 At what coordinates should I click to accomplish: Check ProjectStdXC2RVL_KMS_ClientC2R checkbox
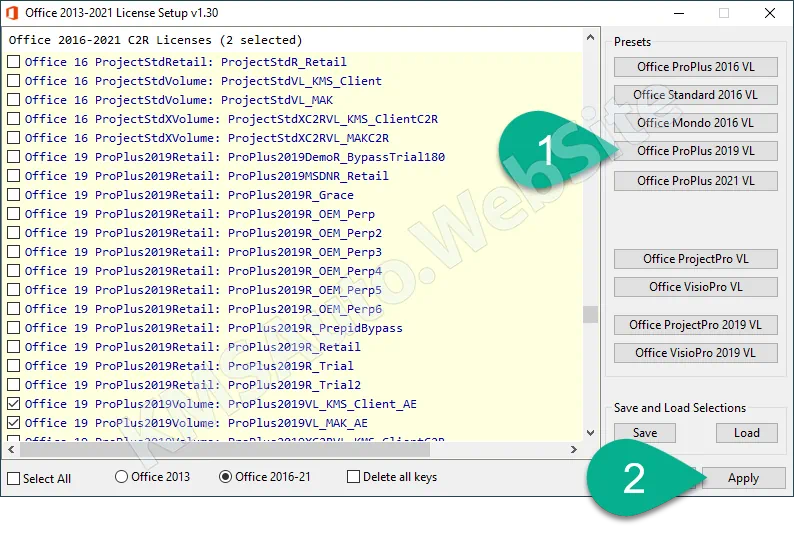point(14,119)
